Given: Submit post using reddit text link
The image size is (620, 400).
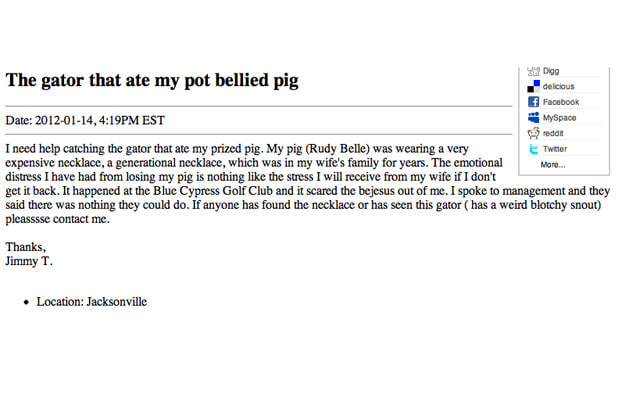Looking at the screenshot, I should 553,133.
